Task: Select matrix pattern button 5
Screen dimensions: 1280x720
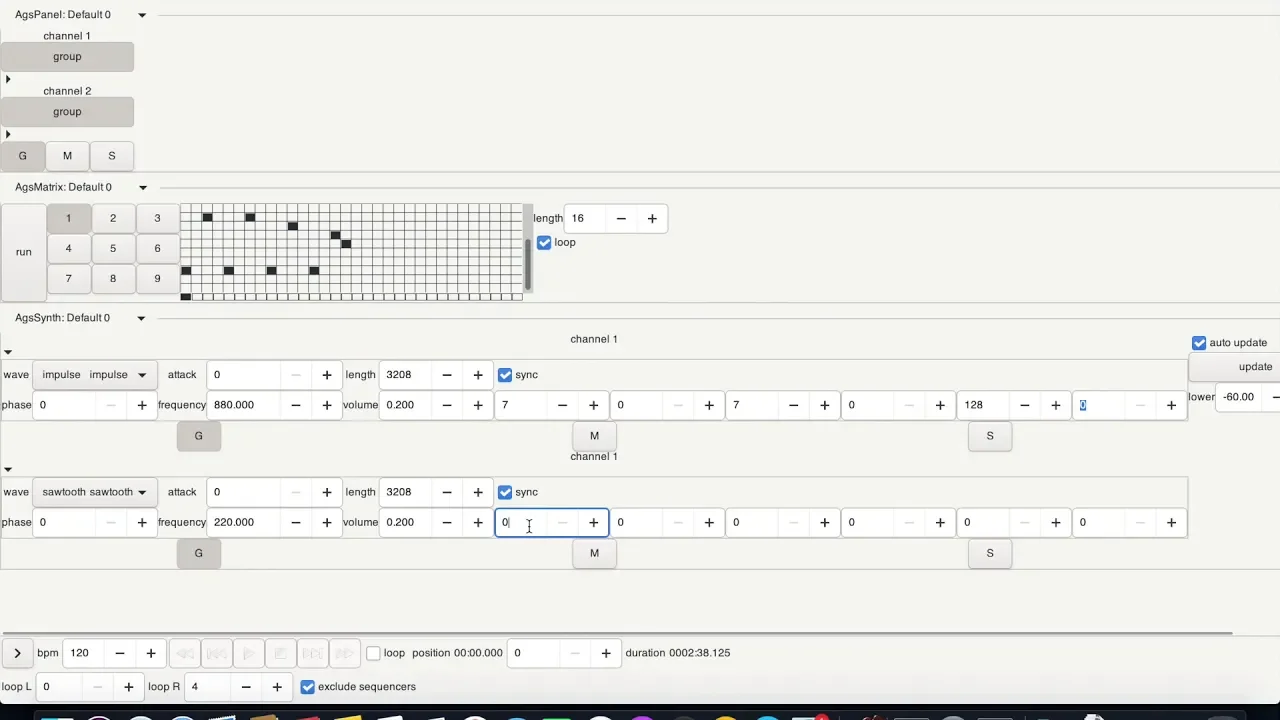Action: (x=113, y=248)
